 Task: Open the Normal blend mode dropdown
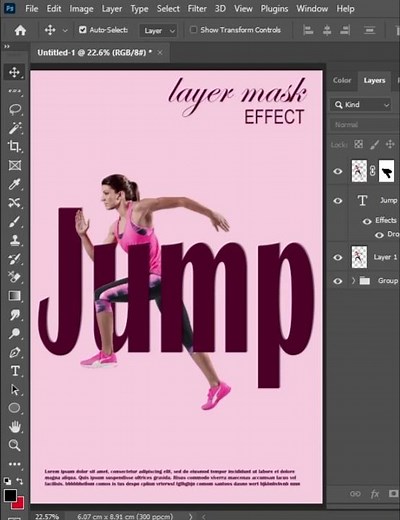click(365, 125)
